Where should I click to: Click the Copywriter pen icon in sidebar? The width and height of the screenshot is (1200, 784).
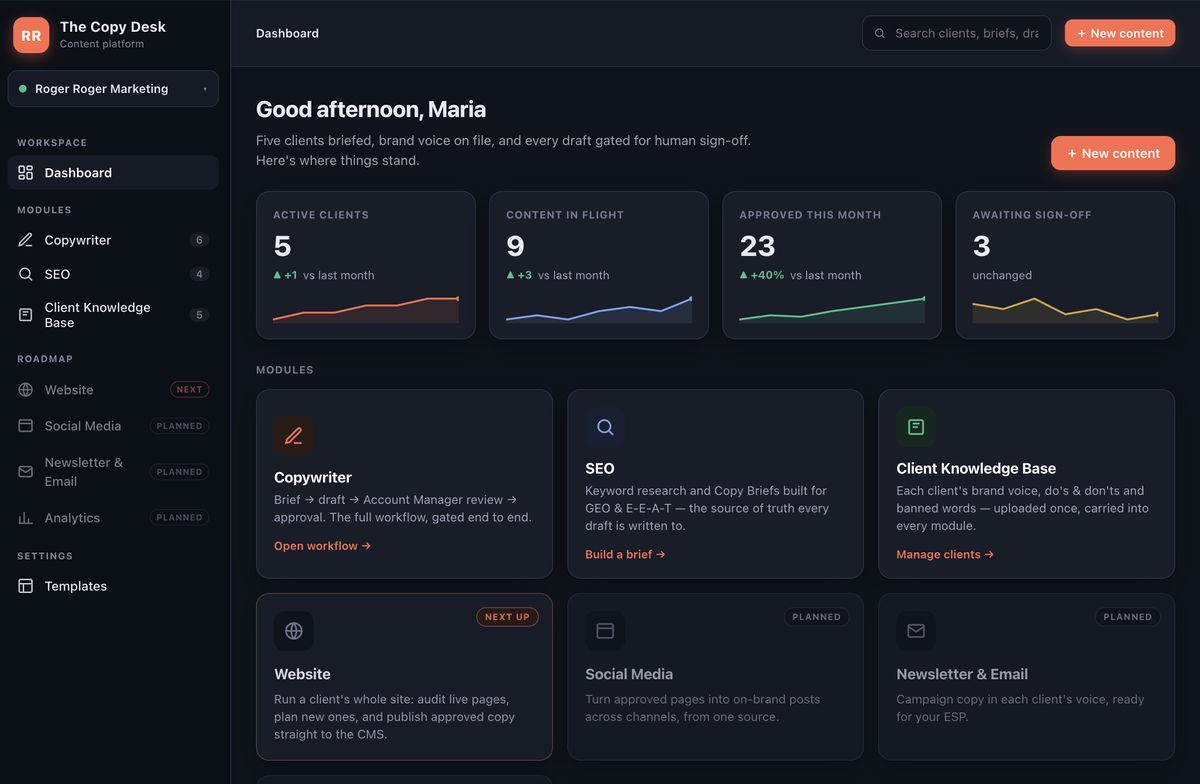click(26, 240)
